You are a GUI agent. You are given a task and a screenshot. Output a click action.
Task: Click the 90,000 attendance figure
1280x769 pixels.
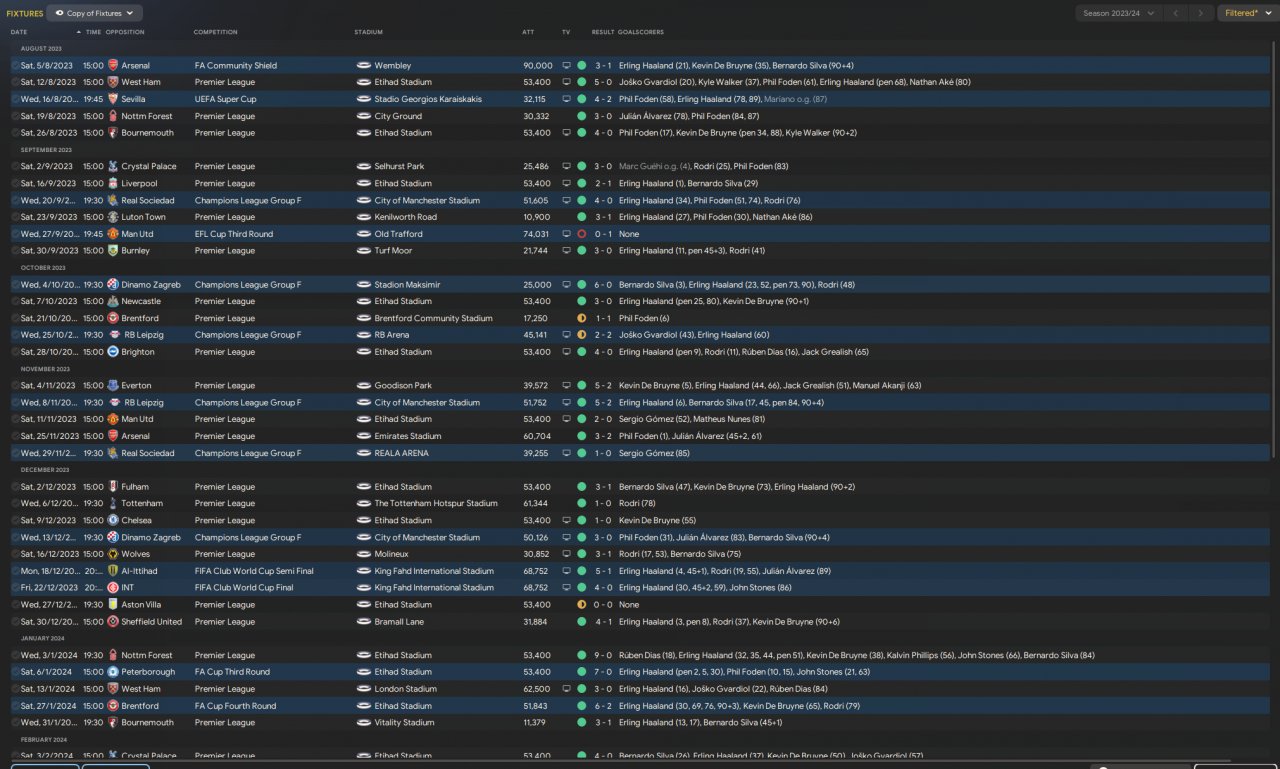[x=538, y=66]
